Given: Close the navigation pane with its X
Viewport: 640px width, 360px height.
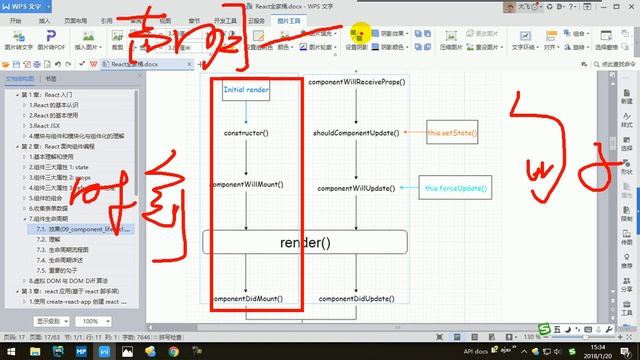Looking at the screenshot, I should tap(140, 76).
